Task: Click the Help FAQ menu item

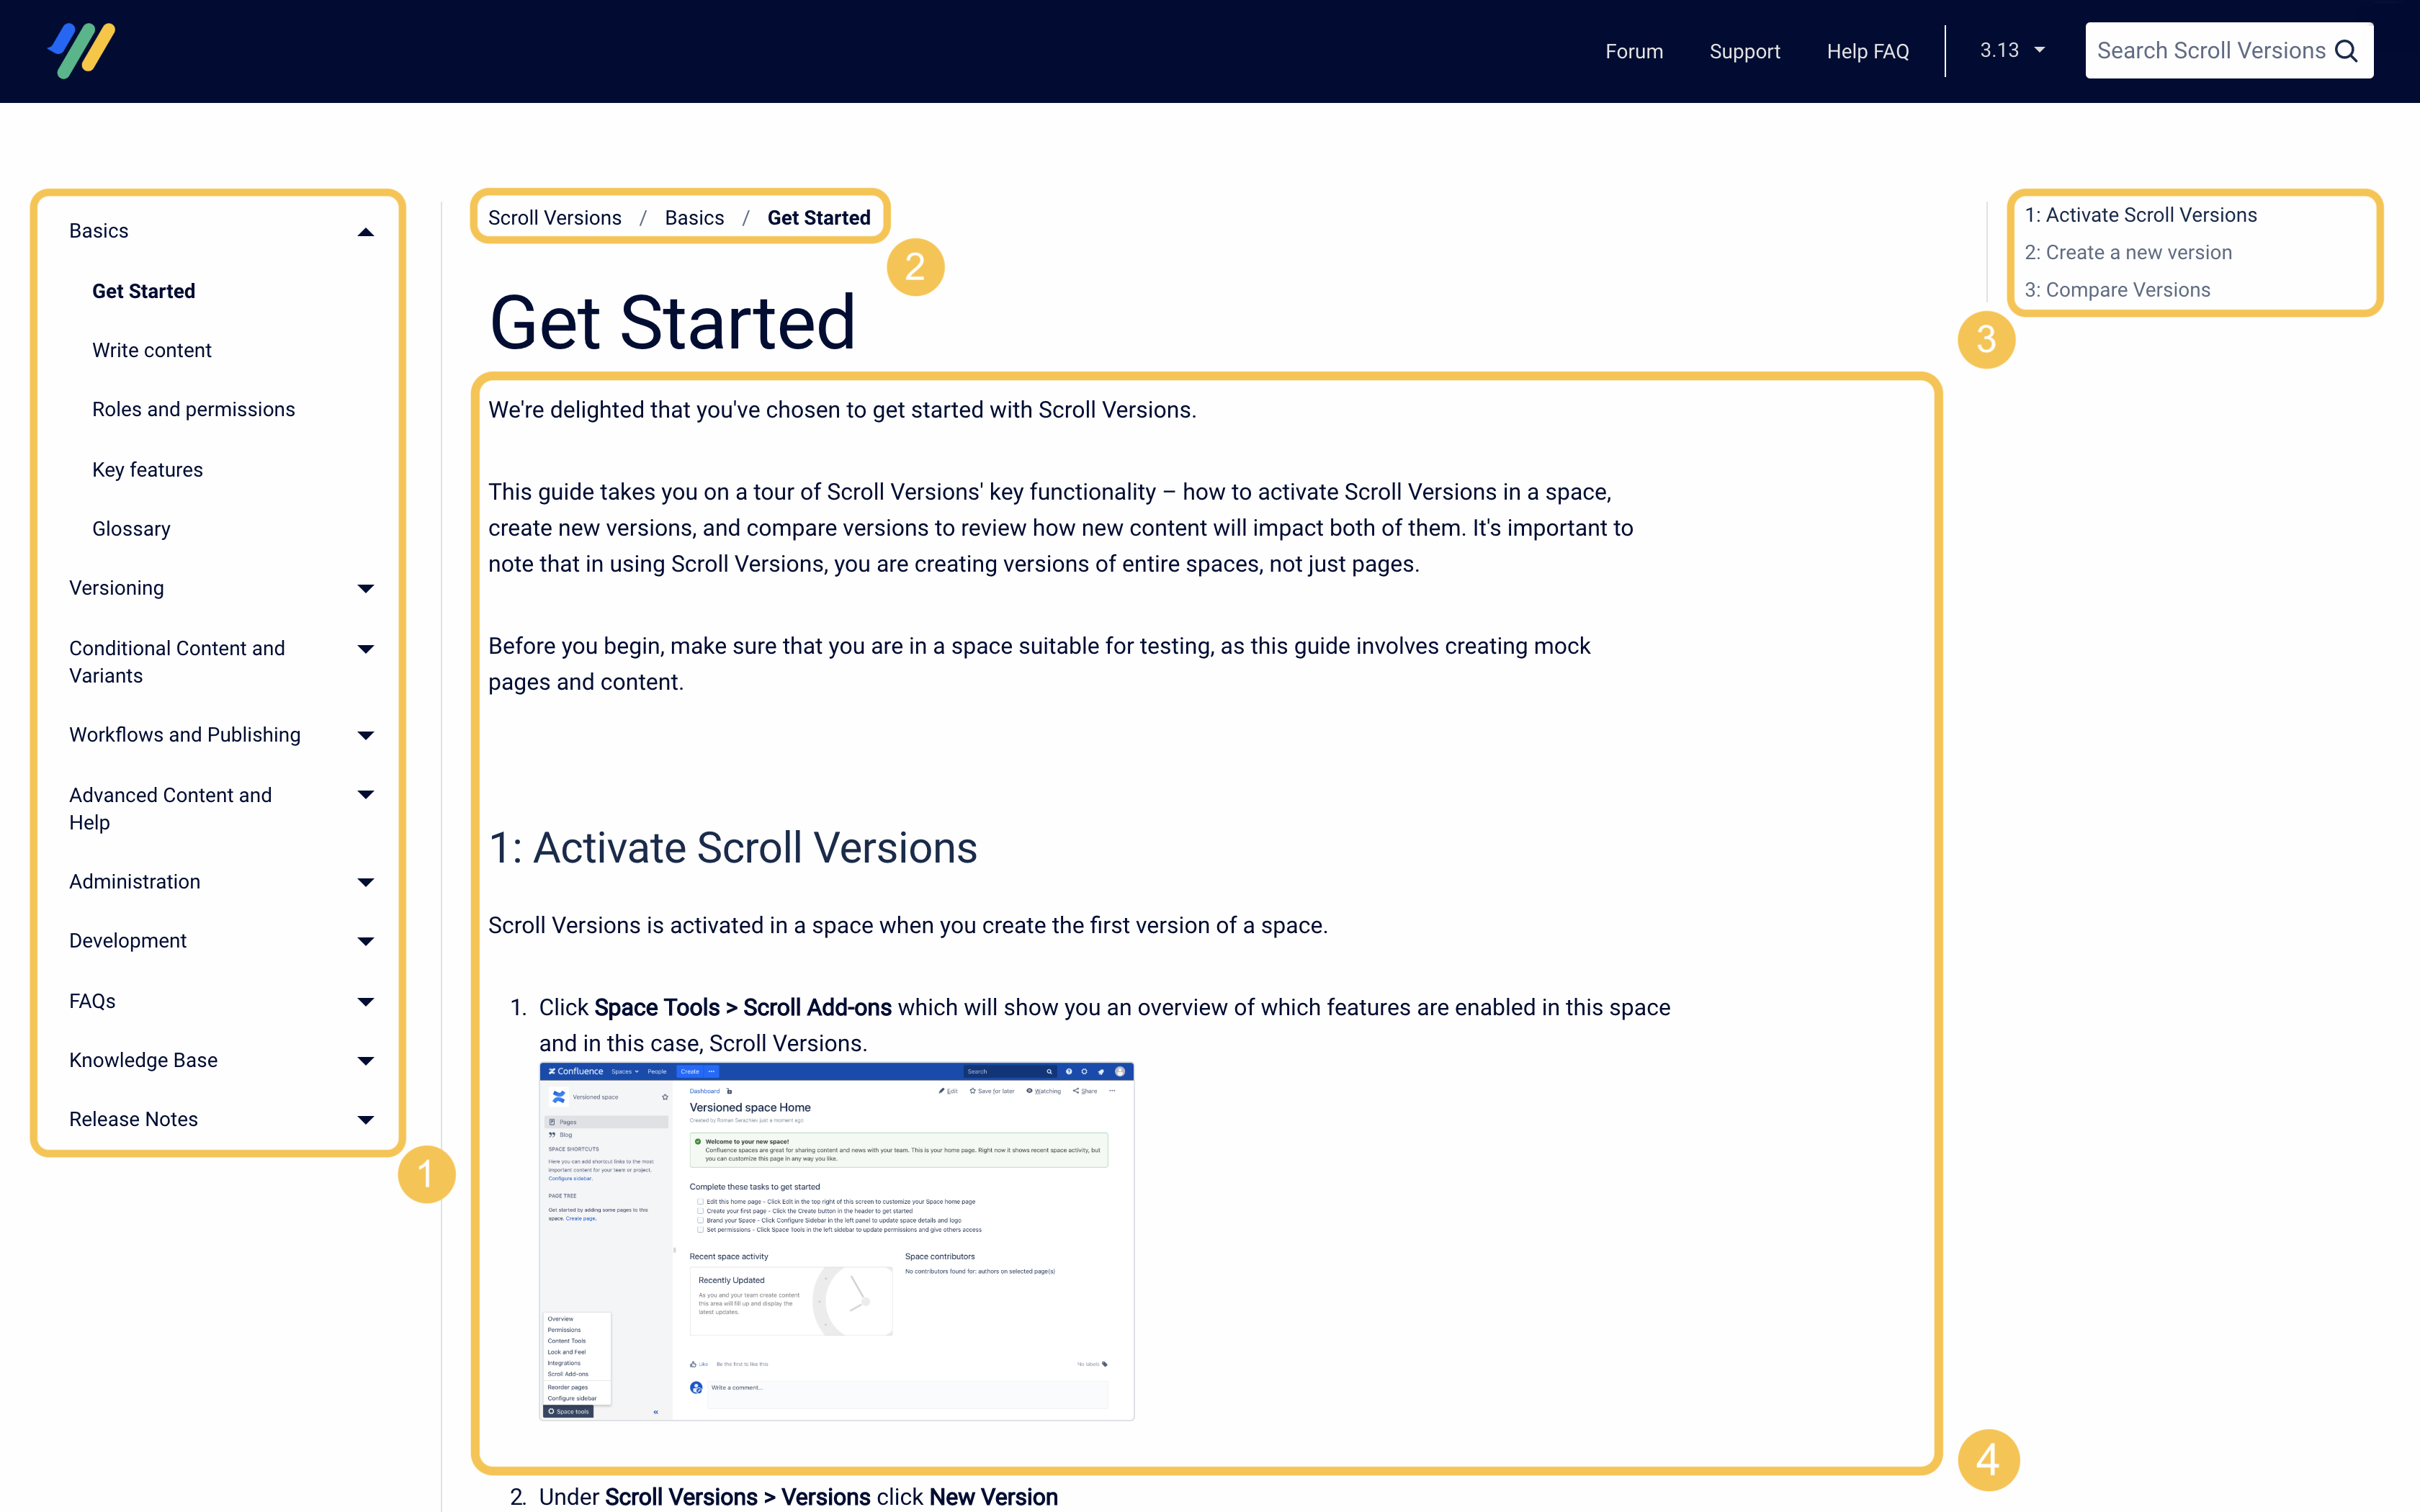Action: pos(1868,50)
